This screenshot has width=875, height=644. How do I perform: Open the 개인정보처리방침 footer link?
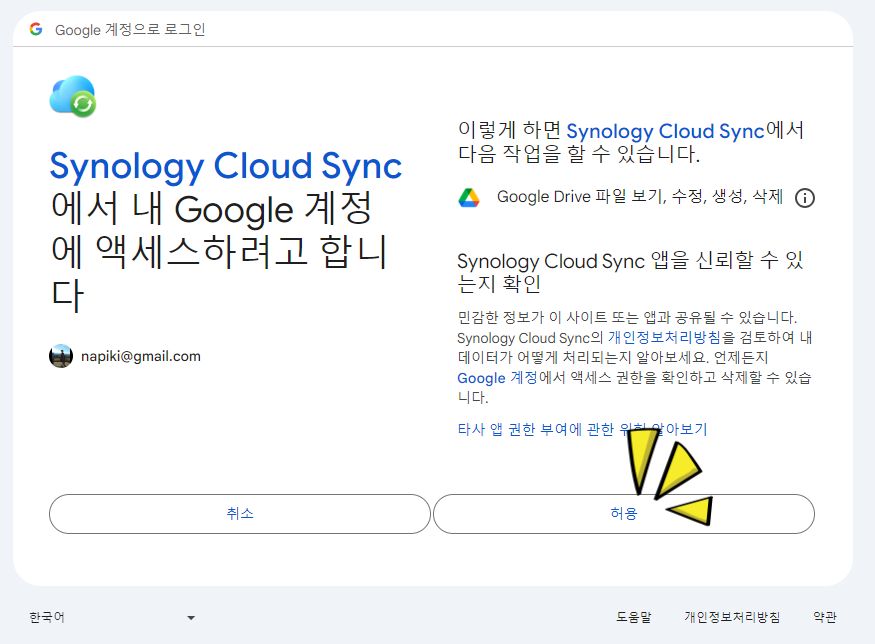732,617
